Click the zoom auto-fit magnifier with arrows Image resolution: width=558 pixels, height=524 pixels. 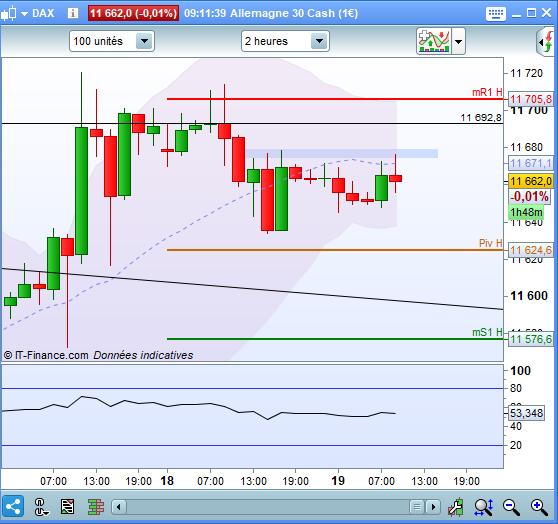[484, 507]
